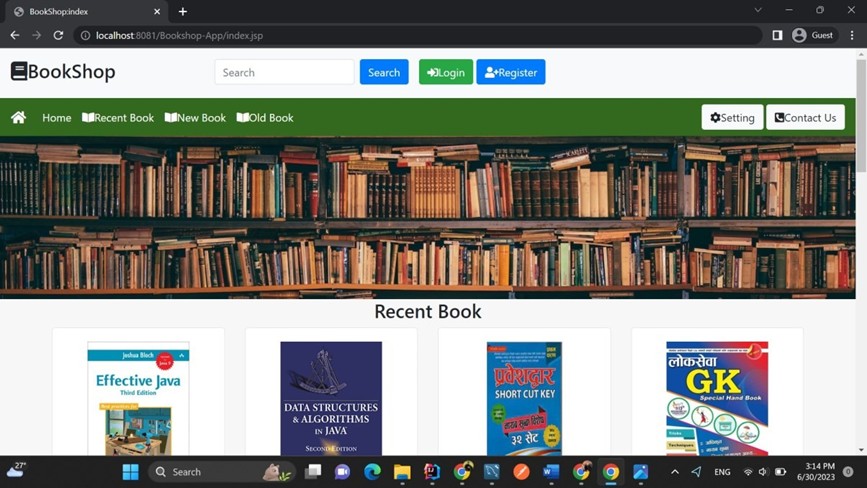
Task: Open a new browser tab
Action: click(182, 11)
